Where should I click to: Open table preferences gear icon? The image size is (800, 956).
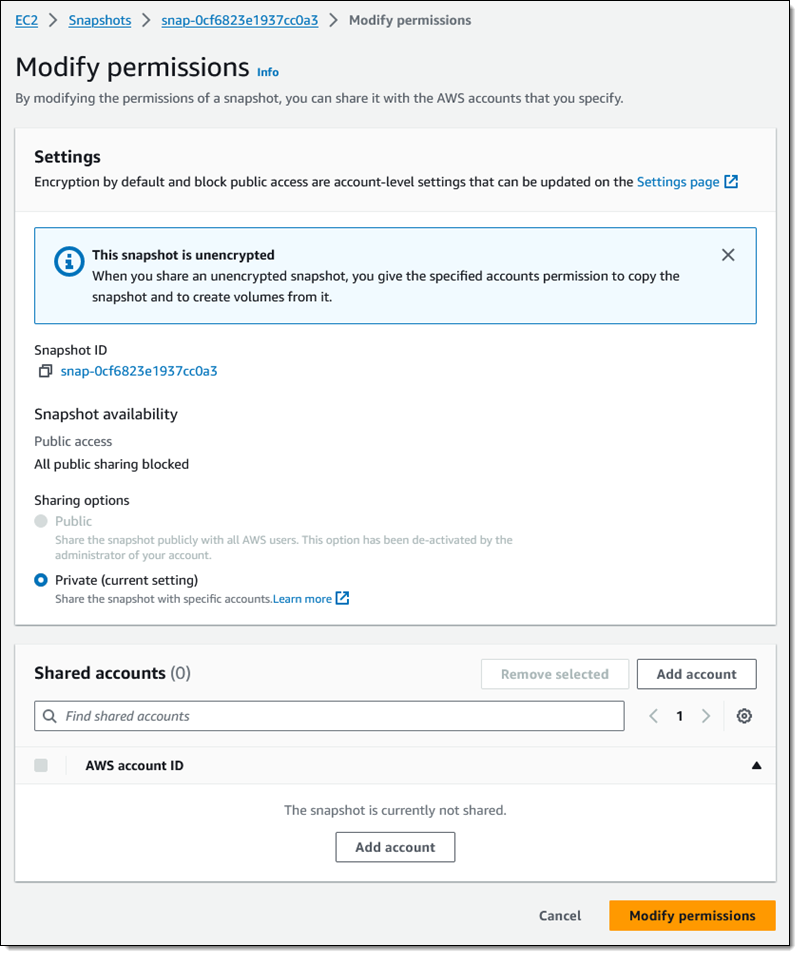tap(744, 716)
